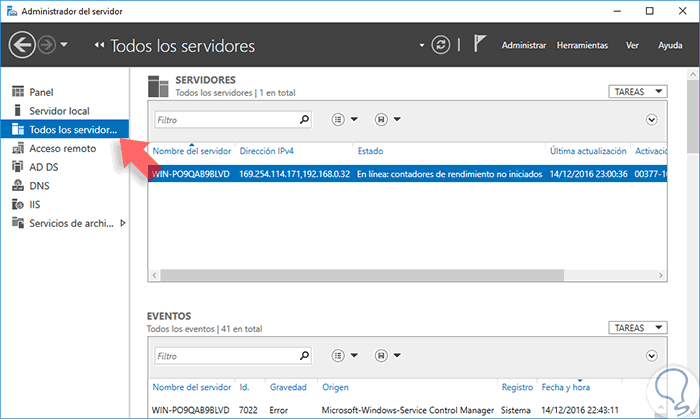Open the notifications flag icon
This screenshot has height=419, width=700.
tap(479, 44)
